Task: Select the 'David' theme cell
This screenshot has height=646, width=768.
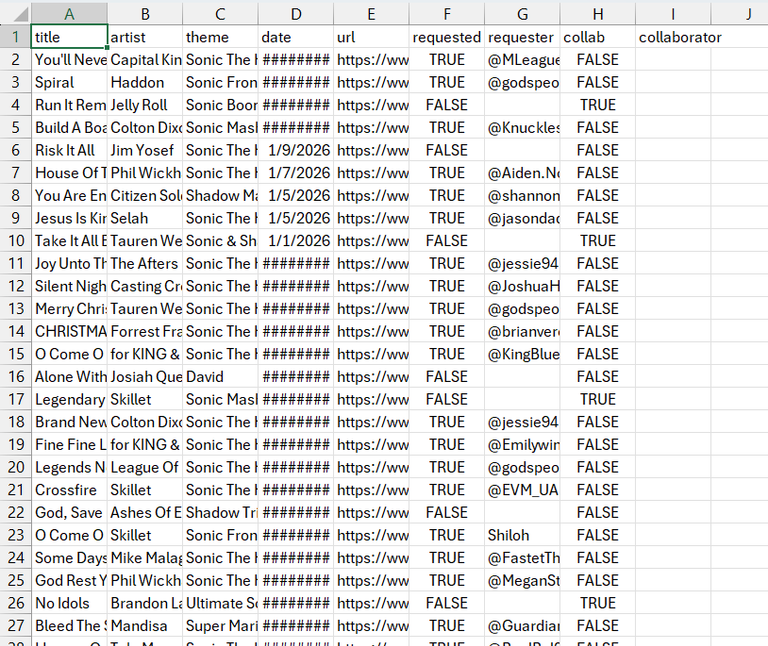Action: [x=220, y=377]
